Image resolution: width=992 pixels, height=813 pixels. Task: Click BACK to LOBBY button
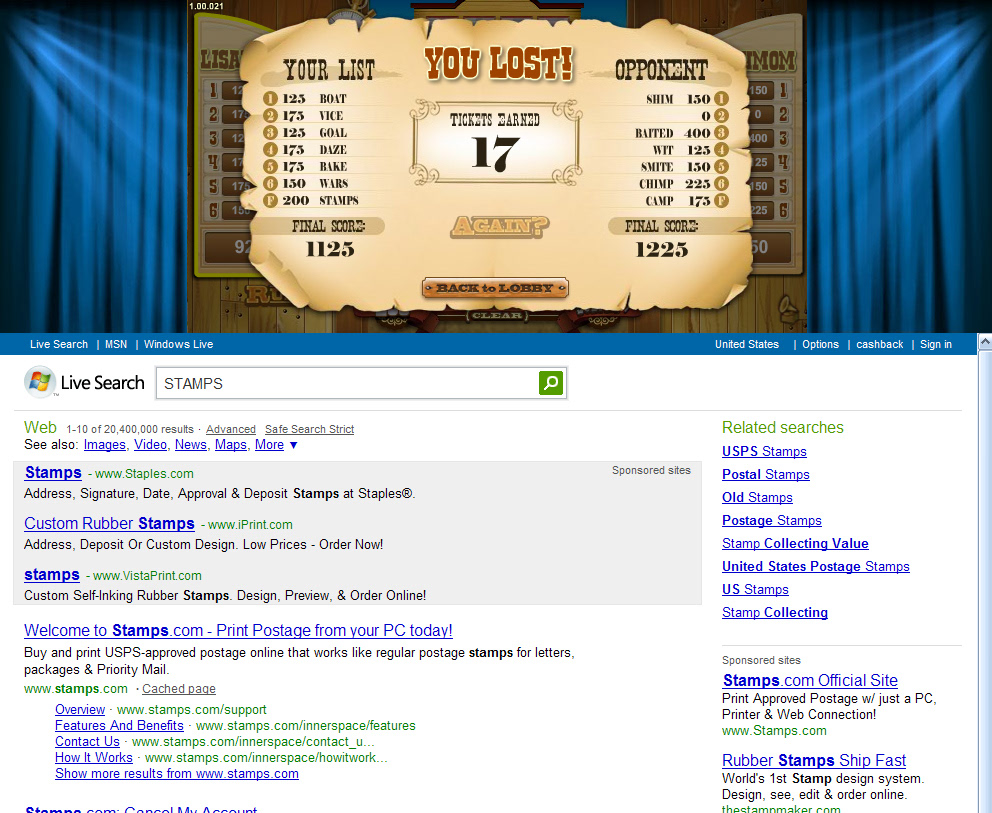495,288
